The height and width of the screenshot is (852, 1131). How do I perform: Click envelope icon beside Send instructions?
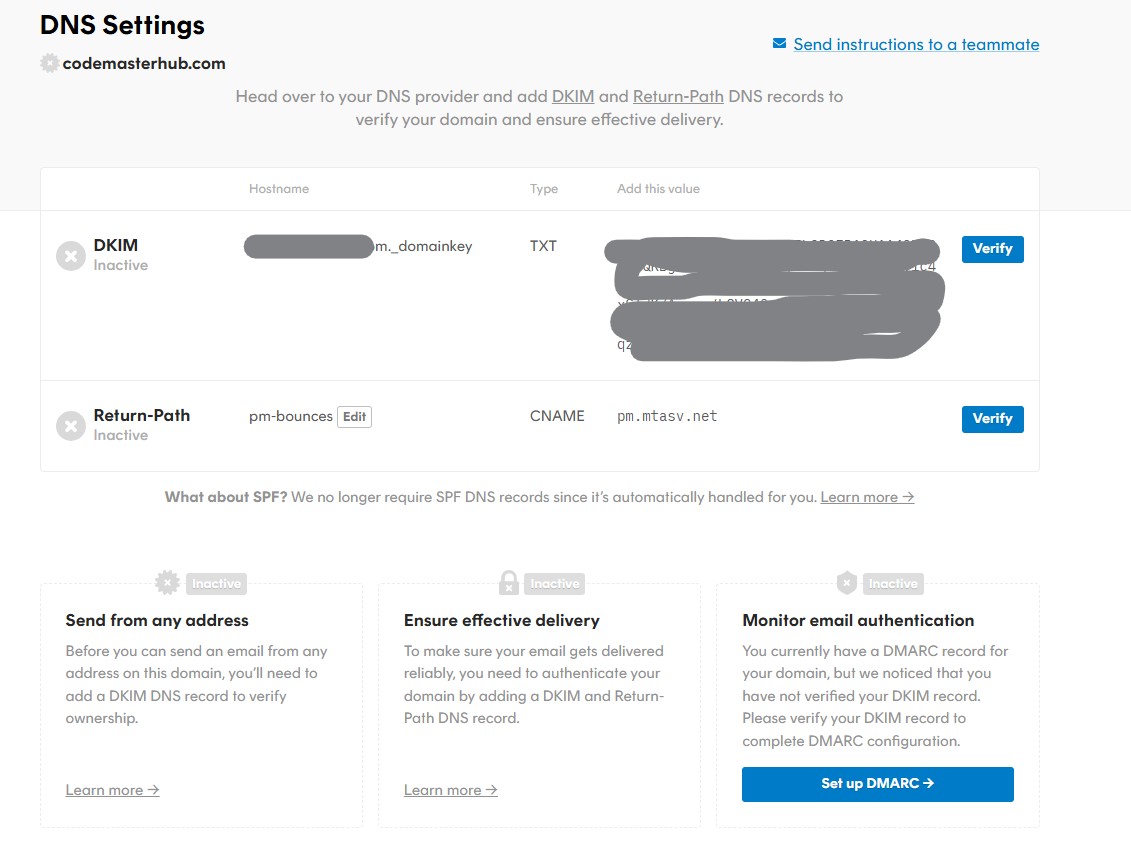click(x=780, y=44)
